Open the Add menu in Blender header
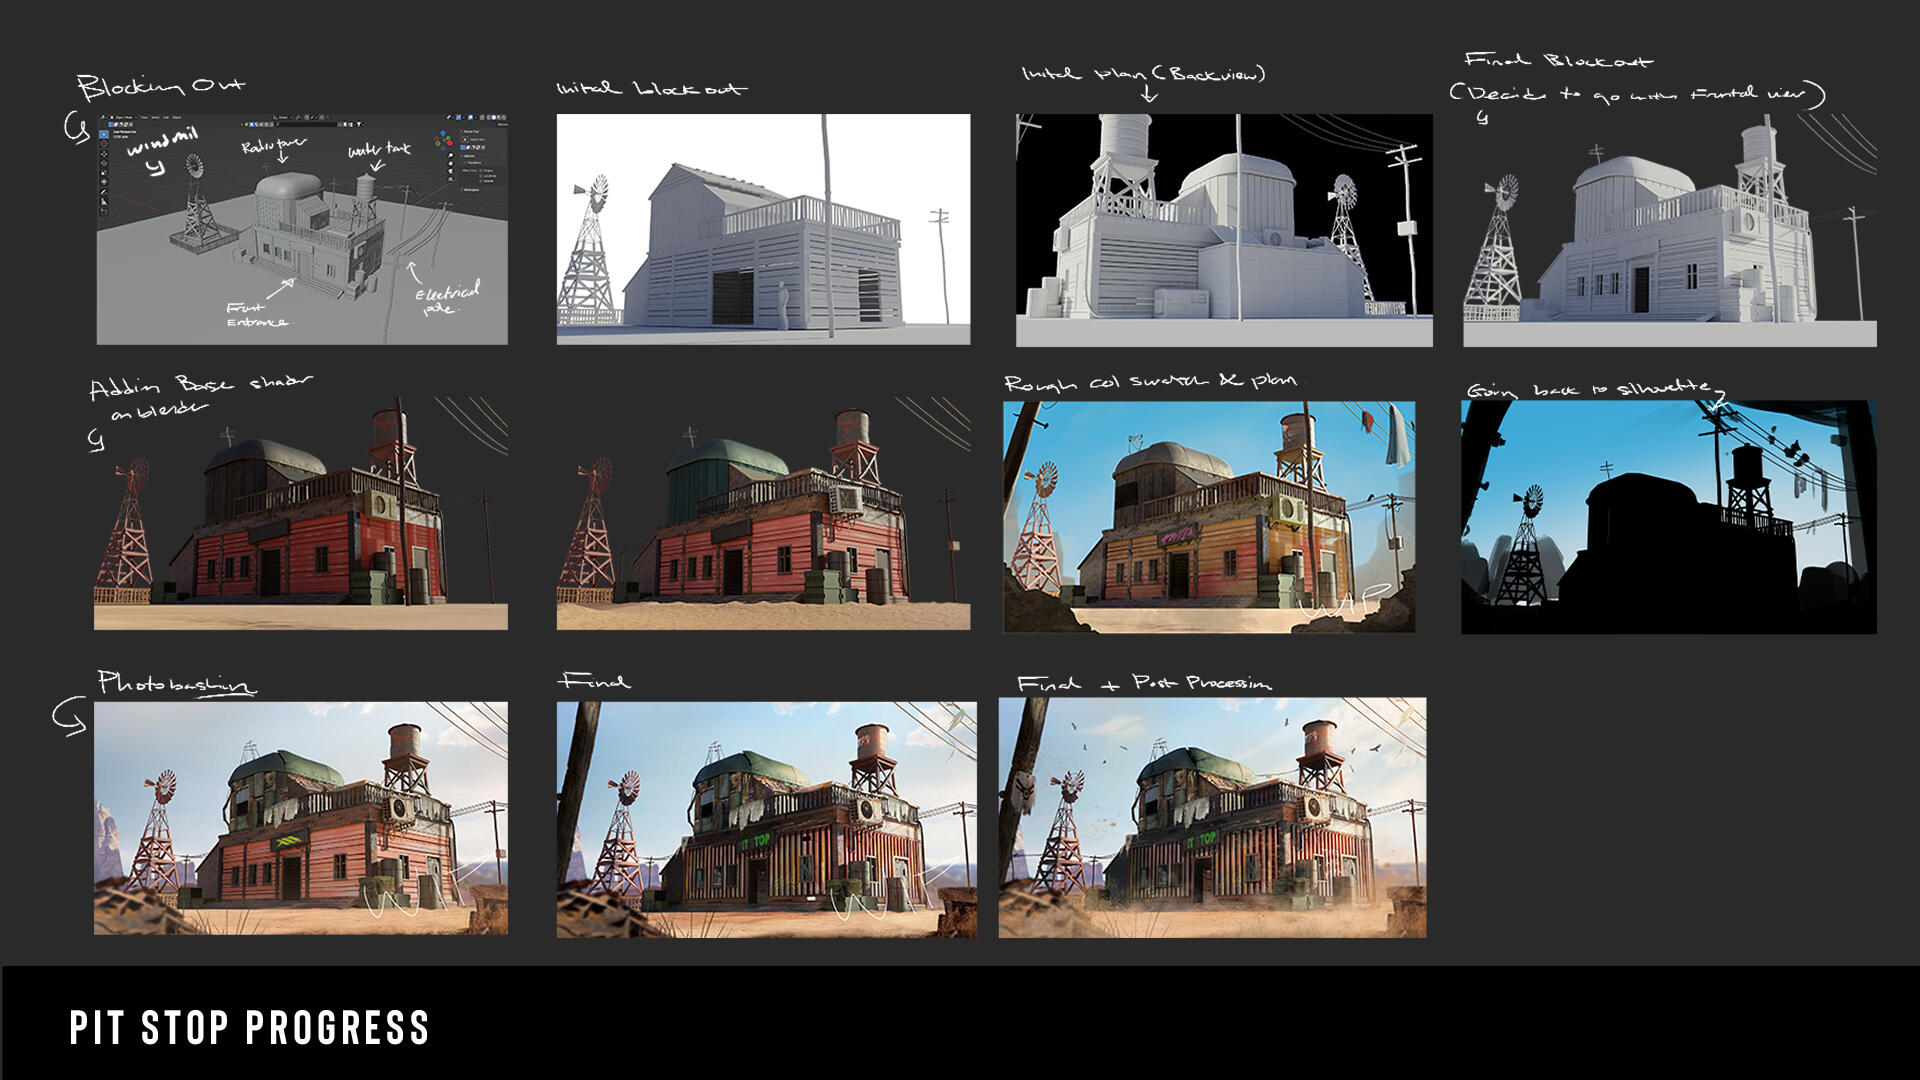Image resolution: width=1920 pixels, height=1080 pixels. [166, 117]
